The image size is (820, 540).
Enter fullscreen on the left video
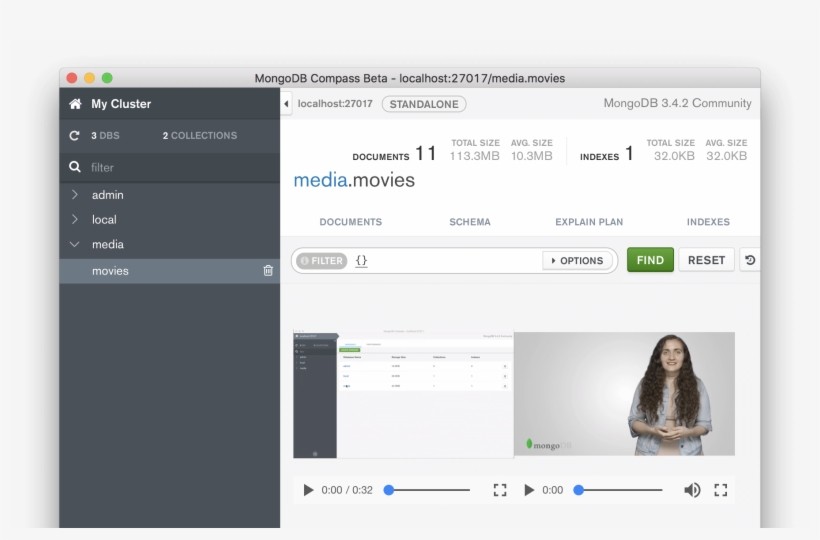500,490
